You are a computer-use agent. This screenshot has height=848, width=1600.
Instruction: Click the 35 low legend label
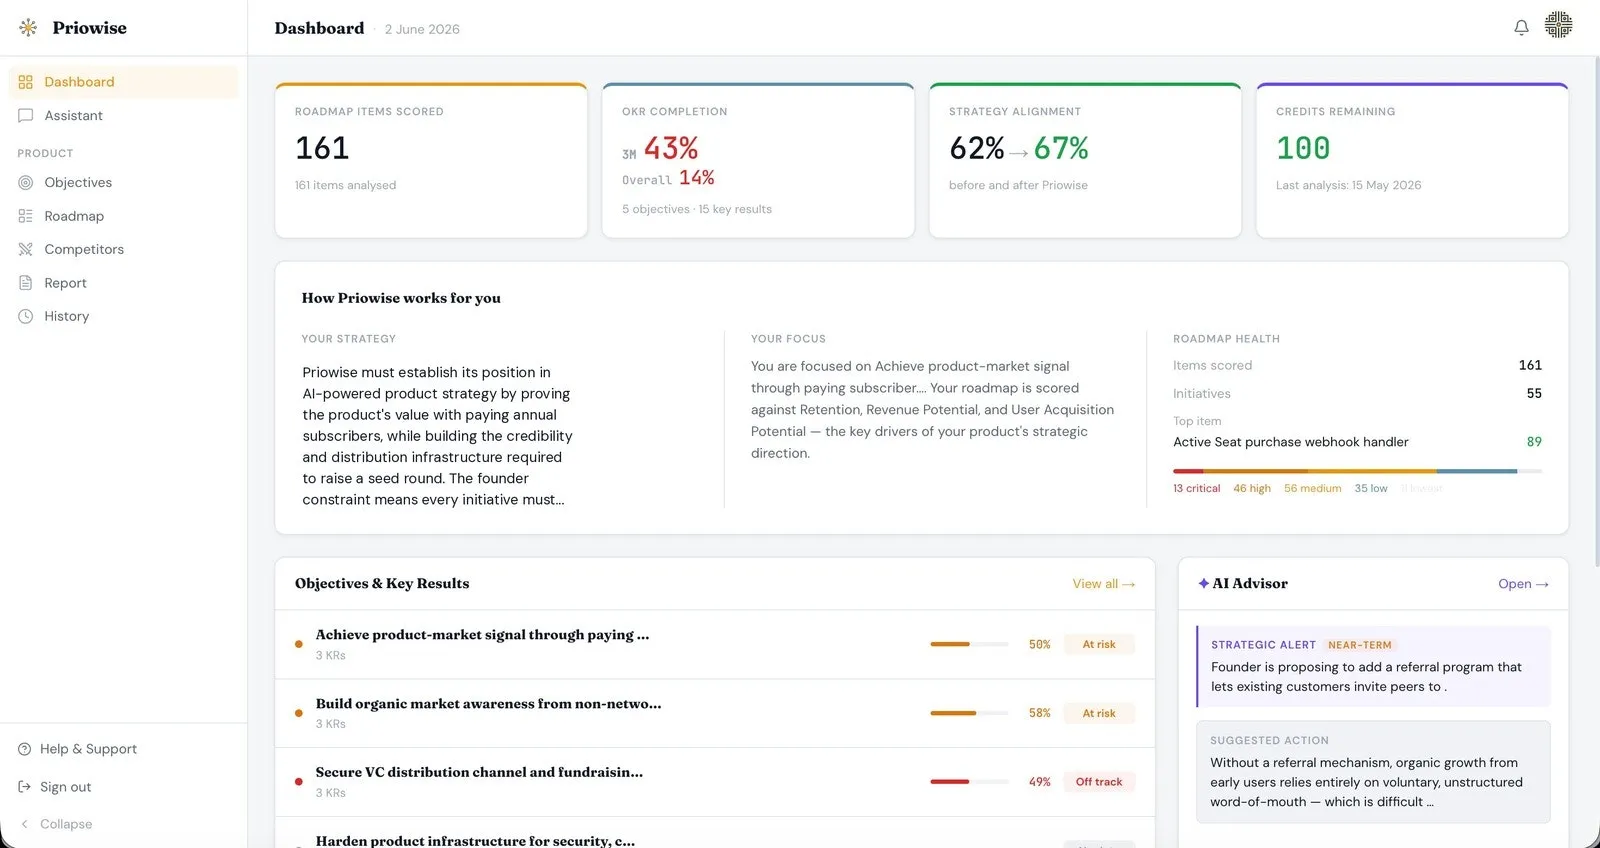tap(1371, 489)
